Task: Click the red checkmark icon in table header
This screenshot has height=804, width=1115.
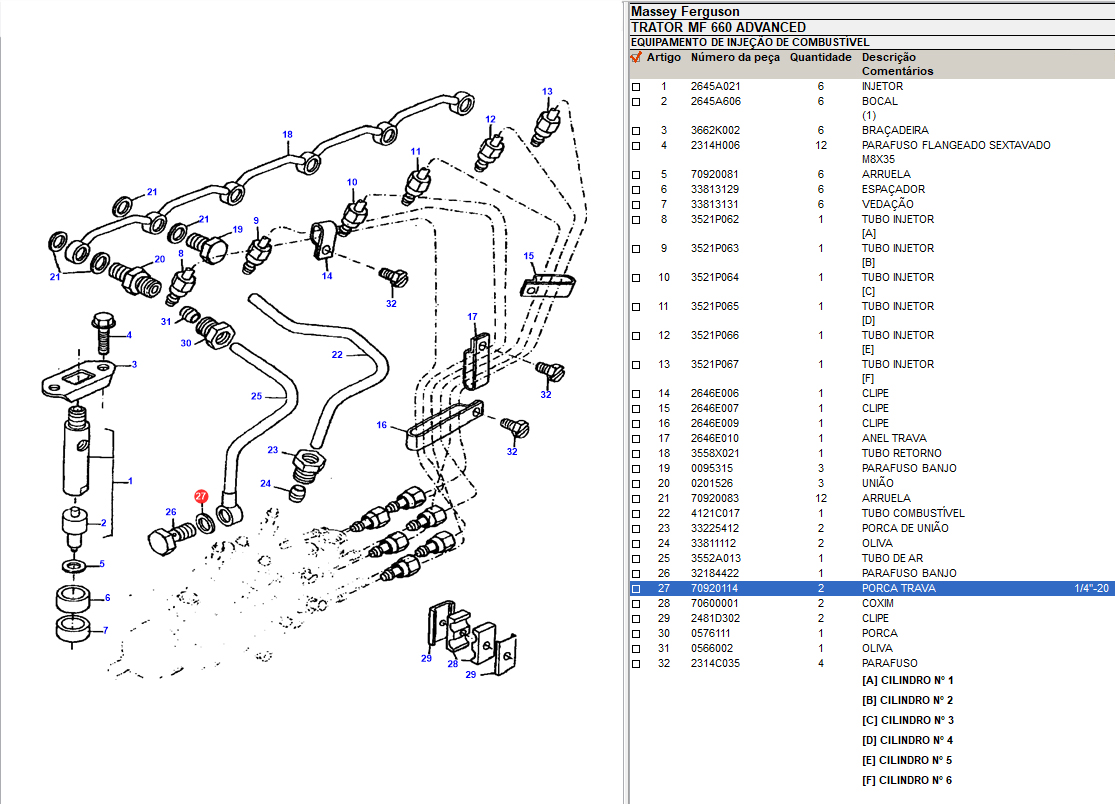Action: (x=636, y=57)
